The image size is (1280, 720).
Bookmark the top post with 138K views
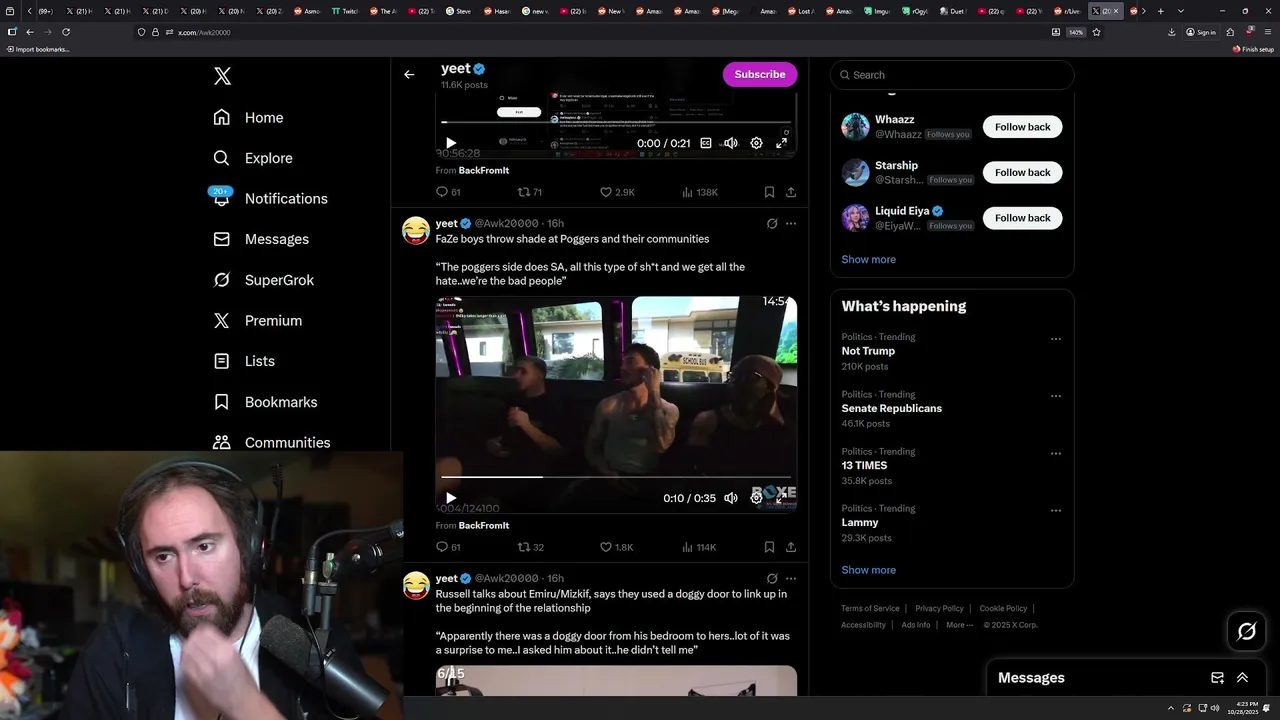[769, 192]
